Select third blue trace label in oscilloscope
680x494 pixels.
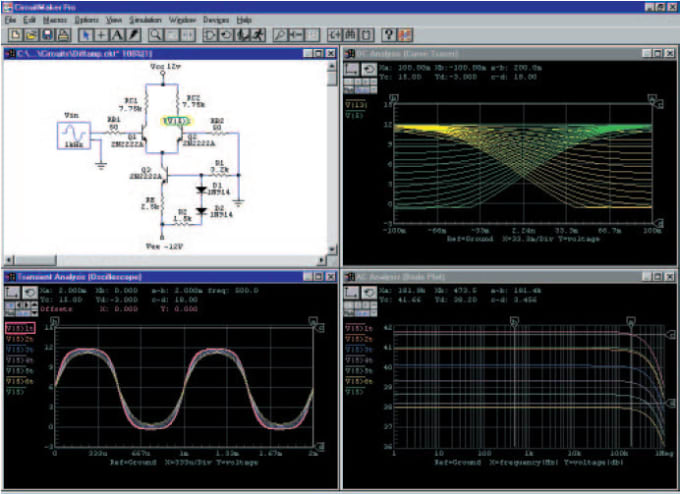pyautogui.click(x=20, y=350)
